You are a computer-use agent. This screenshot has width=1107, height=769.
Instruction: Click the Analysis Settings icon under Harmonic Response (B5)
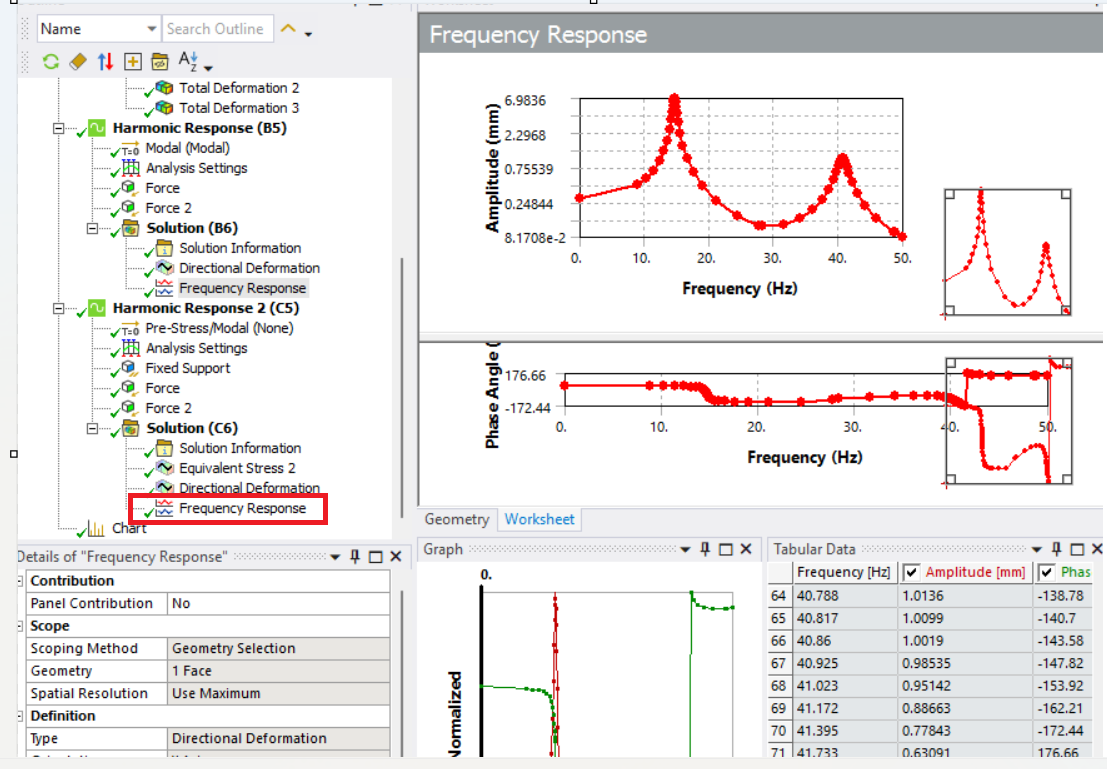click(131, 168)
